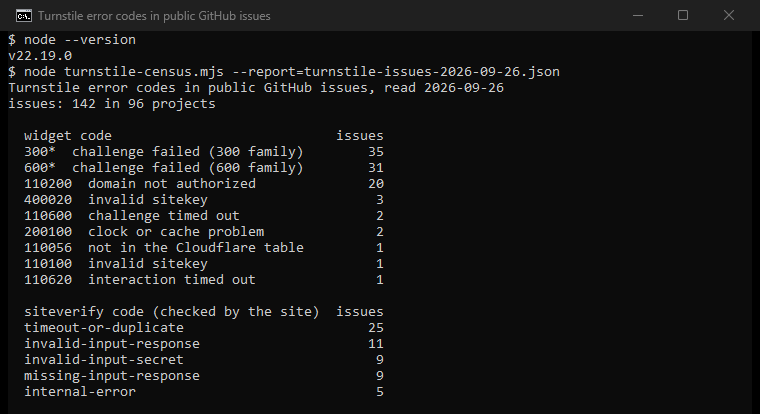Screen dimensions: 760x414
Task: Click the row 'invalid-input-response'
Action: tap(204, 344)
